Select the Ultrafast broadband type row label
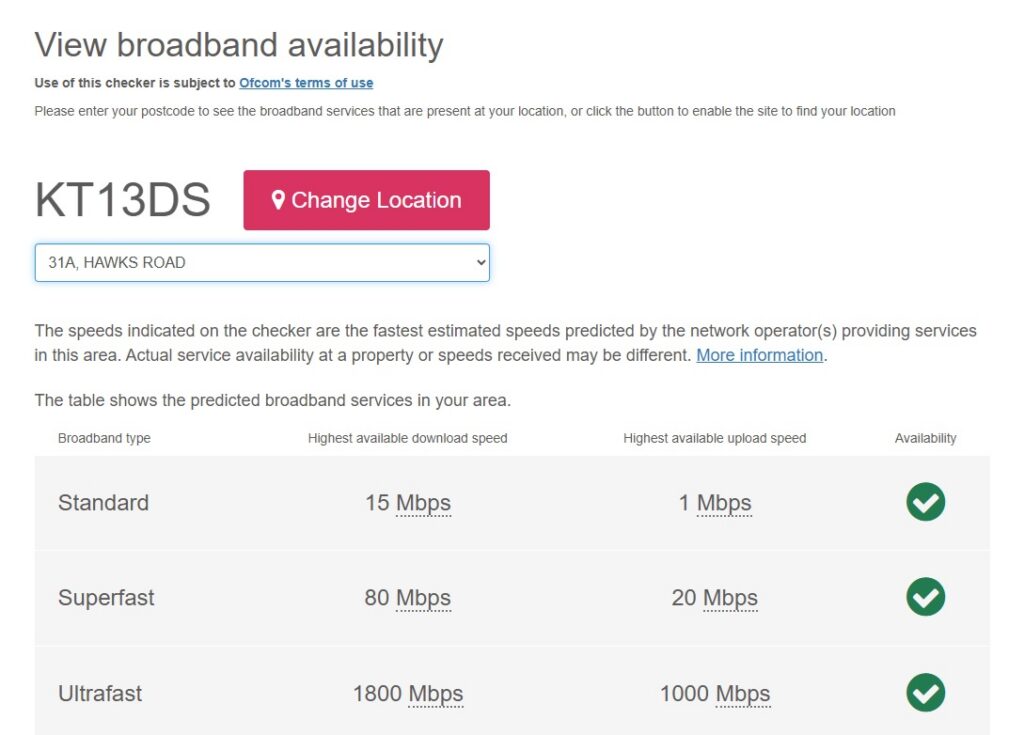This screenshot has width=1024, height=735. point(100,694)
